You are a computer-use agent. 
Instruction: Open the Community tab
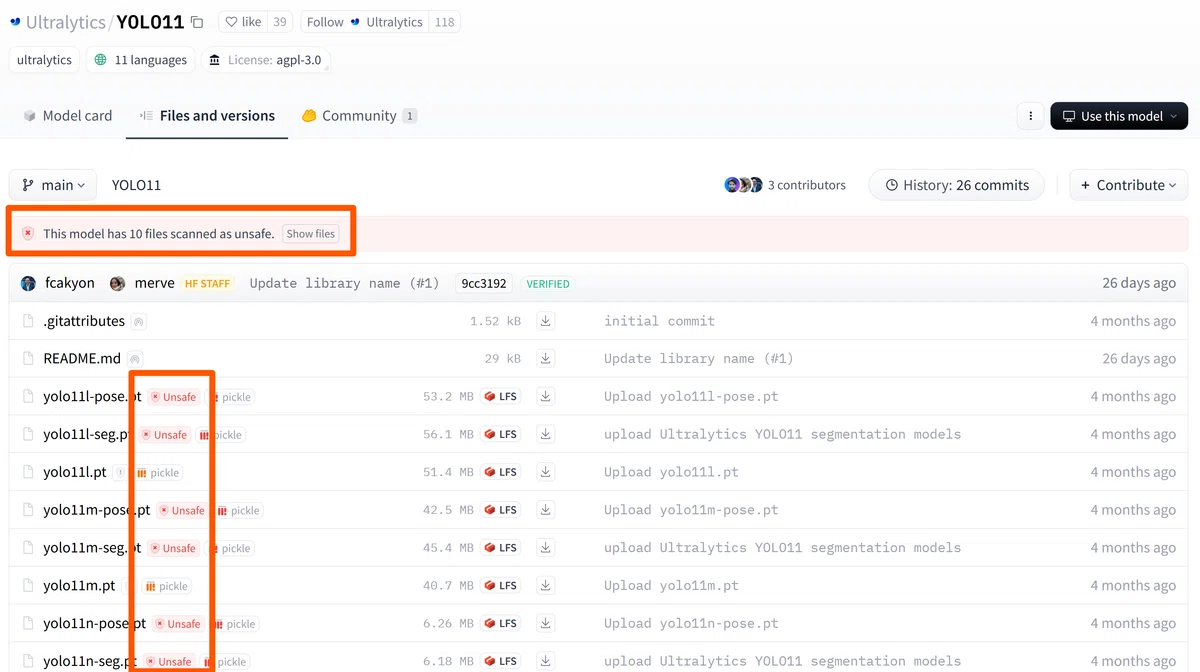point(359,116)
